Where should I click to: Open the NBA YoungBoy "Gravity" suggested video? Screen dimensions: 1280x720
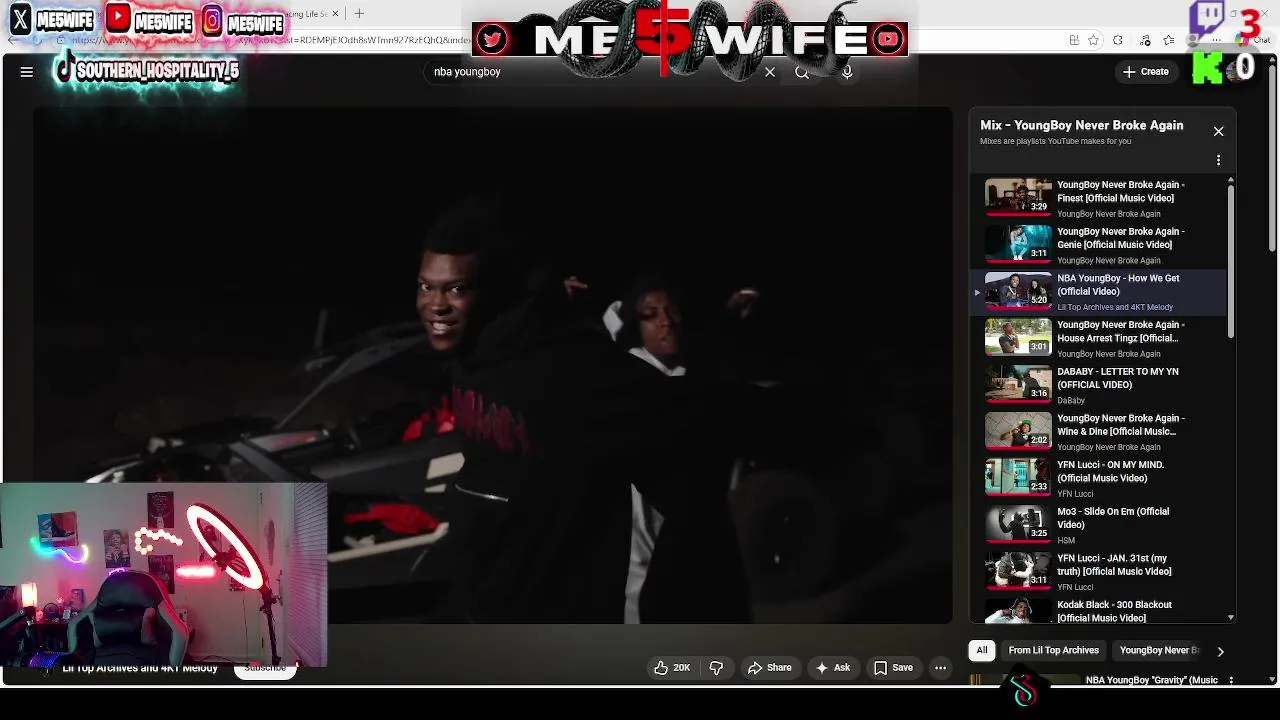pos(1152,680)
